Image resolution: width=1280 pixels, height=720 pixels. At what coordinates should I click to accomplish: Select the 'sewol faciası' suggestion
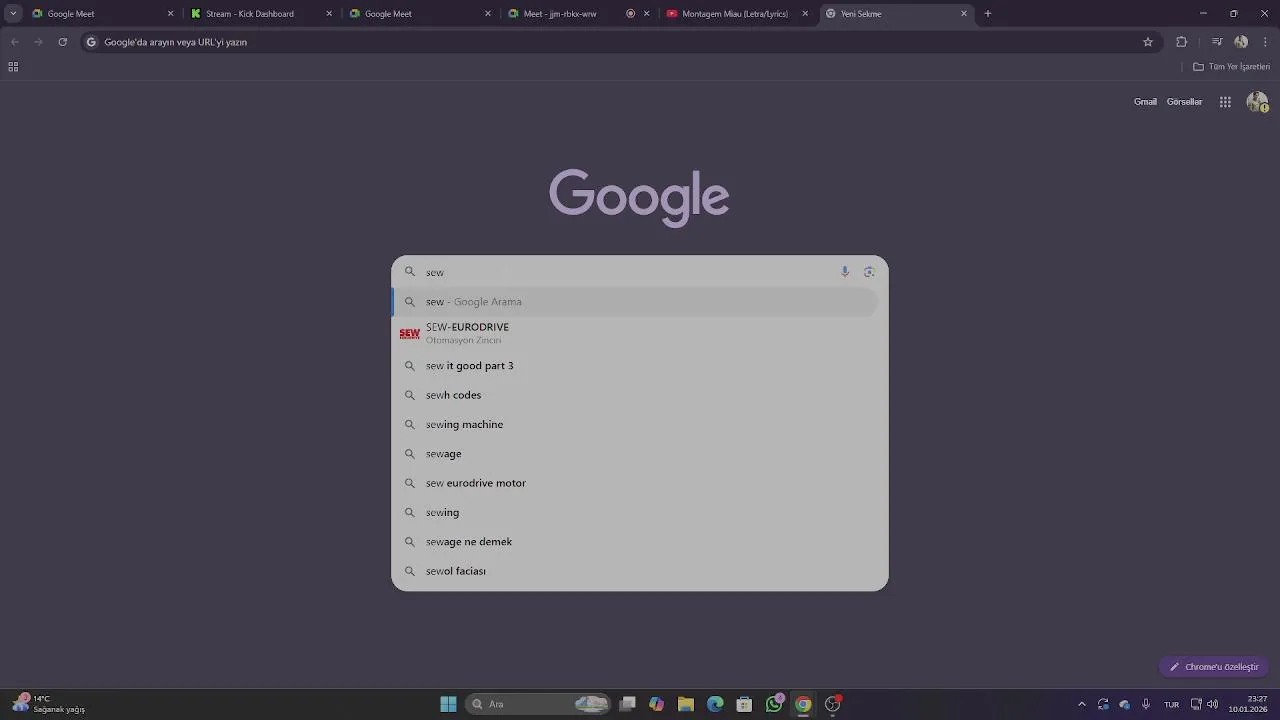(x=636, y=571)
